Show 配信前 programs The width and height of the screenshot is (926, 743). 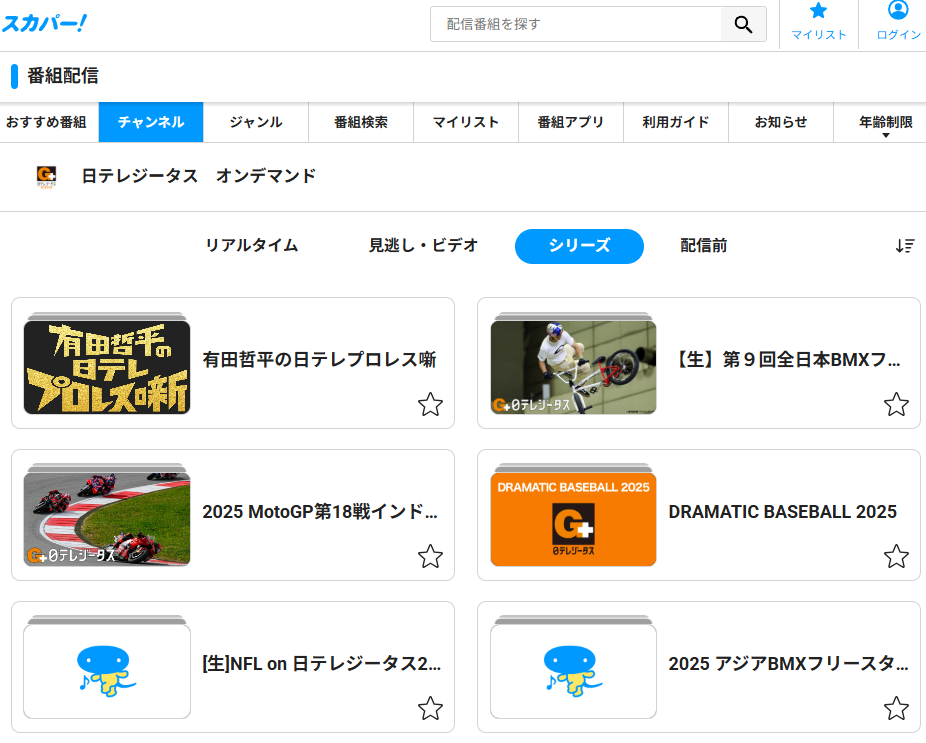click(x=703, y=246)
